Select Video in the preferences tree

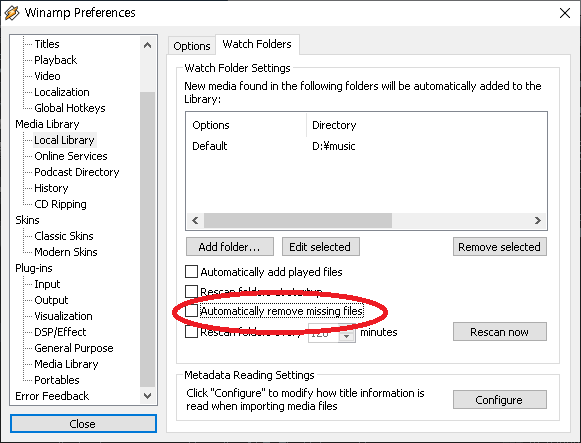(x=47, y=76)
